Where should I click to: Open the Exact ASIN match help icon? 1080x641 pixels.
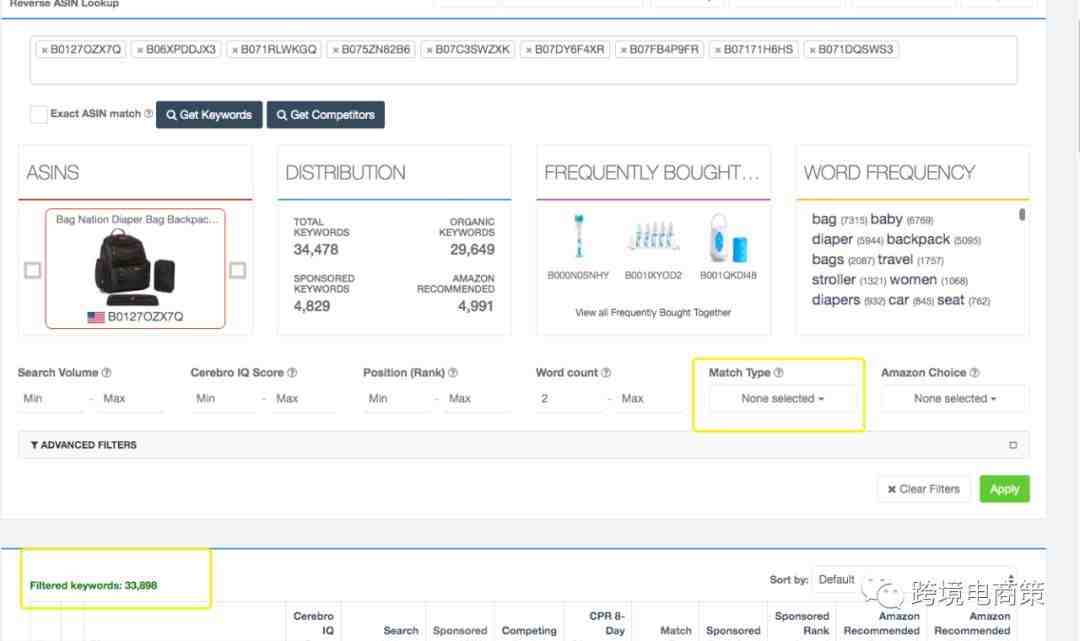tap(148, 114)
